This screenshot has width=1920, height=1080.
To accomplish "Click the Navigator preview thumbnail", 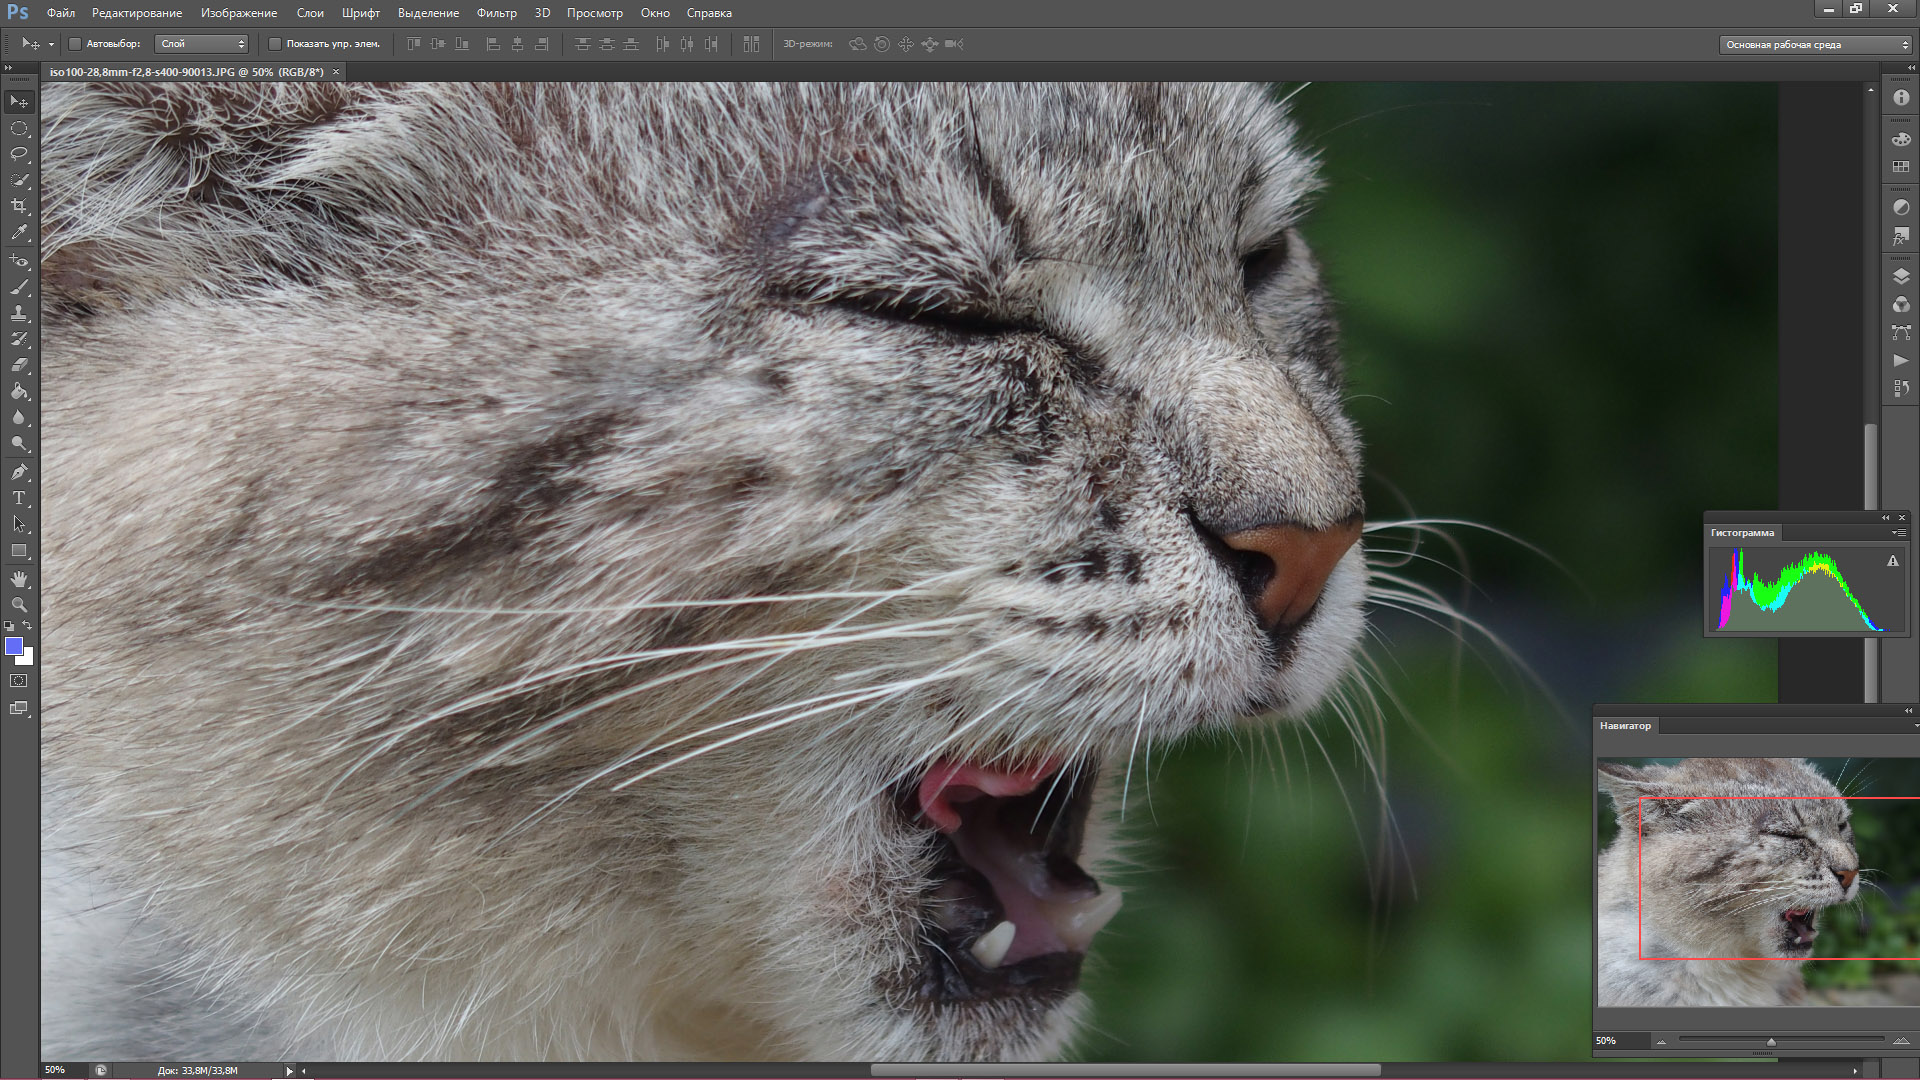I will click(x=1757, y=881).
